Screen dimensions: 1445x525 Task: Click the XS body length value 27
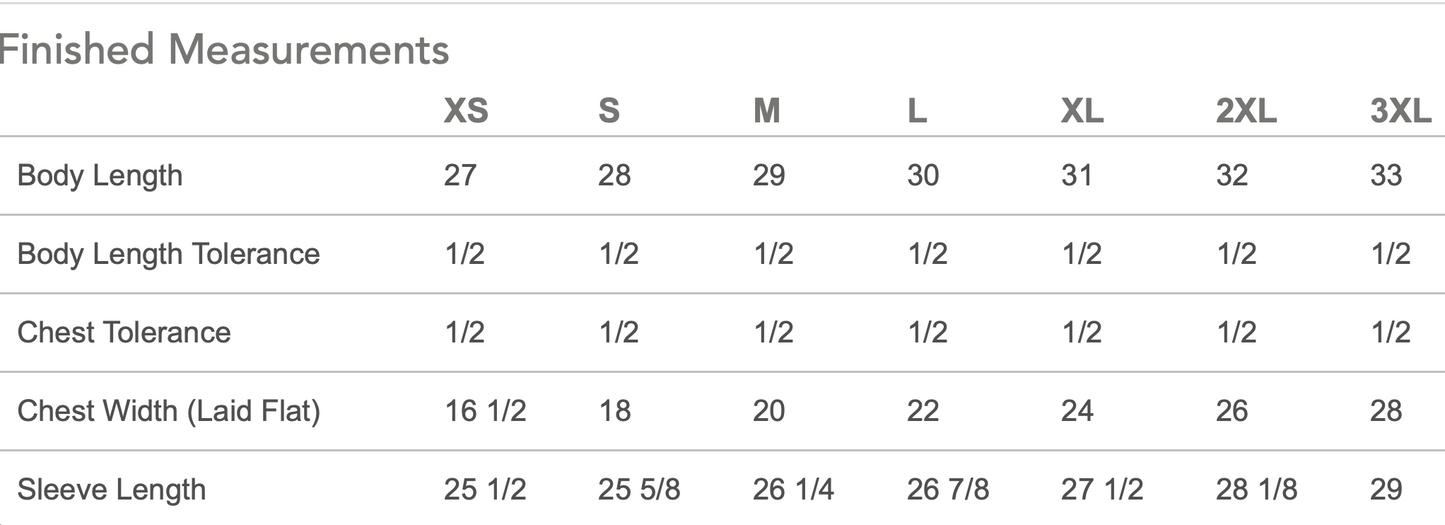pos(461,176)
